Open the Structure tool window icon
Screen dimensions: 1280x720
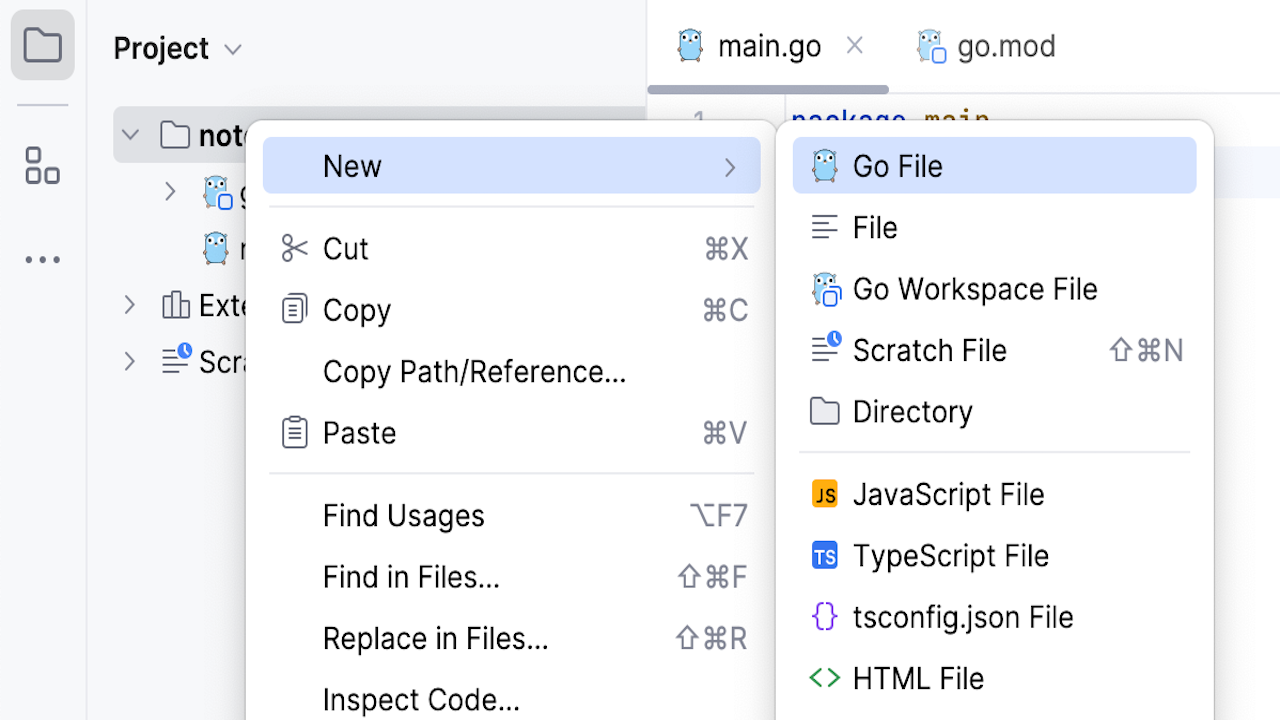pos(42,166)
